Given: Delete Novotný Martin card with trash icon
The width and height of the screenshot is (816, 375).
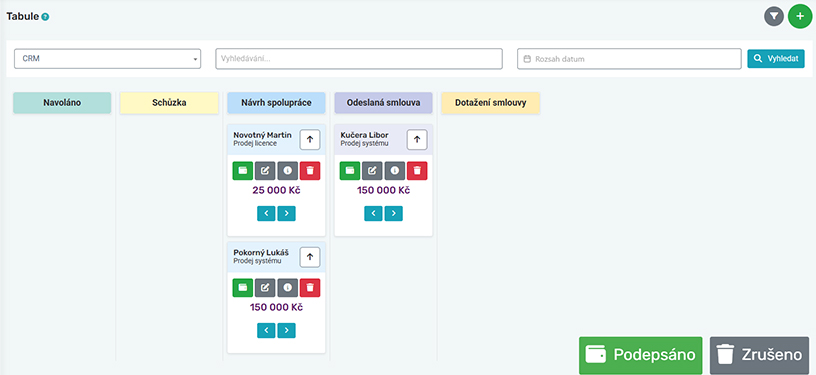Looking at the screenshot, I should point(310,171).
